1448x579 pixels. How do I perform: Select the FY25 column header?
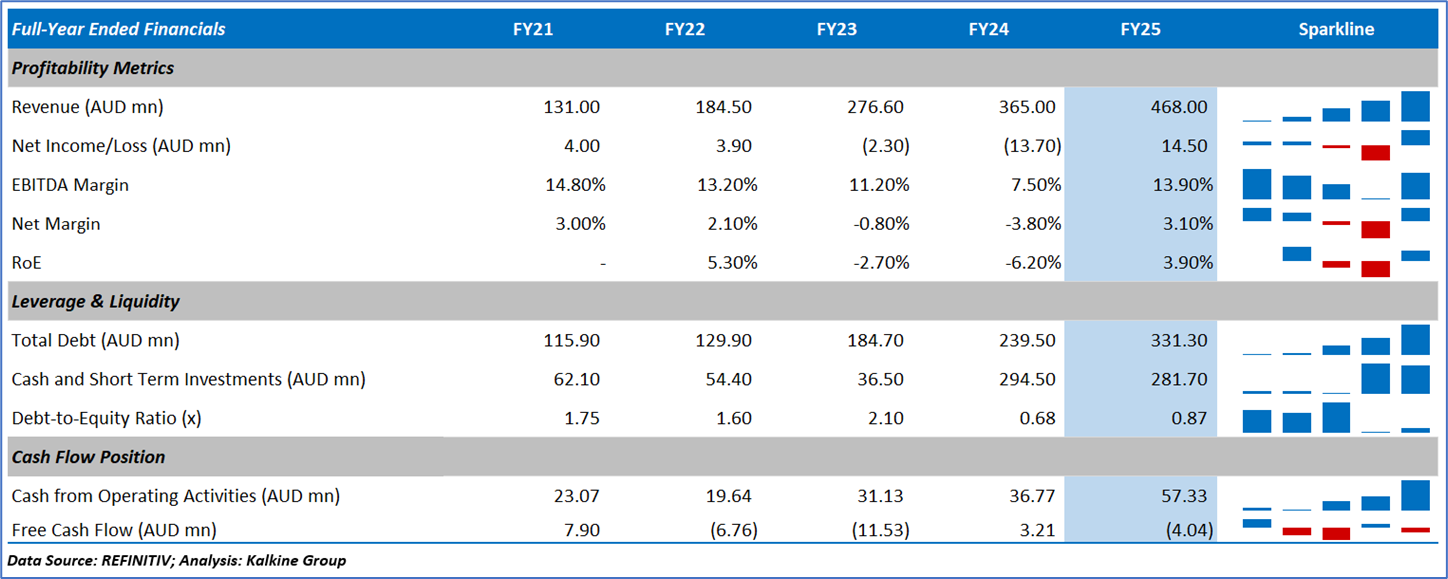pos(1141,29)
